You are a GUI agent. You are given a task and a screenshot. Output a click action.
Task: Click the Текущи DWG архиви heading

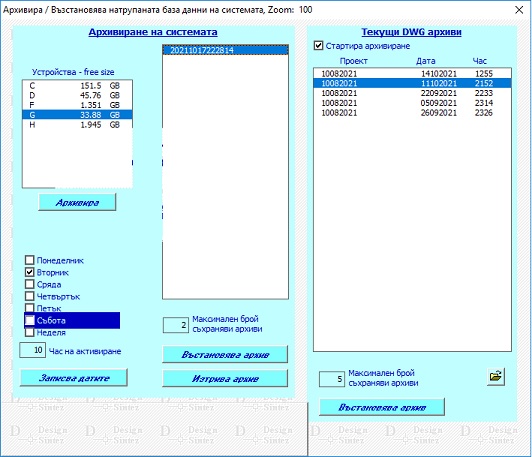click(x=411, y=32)
